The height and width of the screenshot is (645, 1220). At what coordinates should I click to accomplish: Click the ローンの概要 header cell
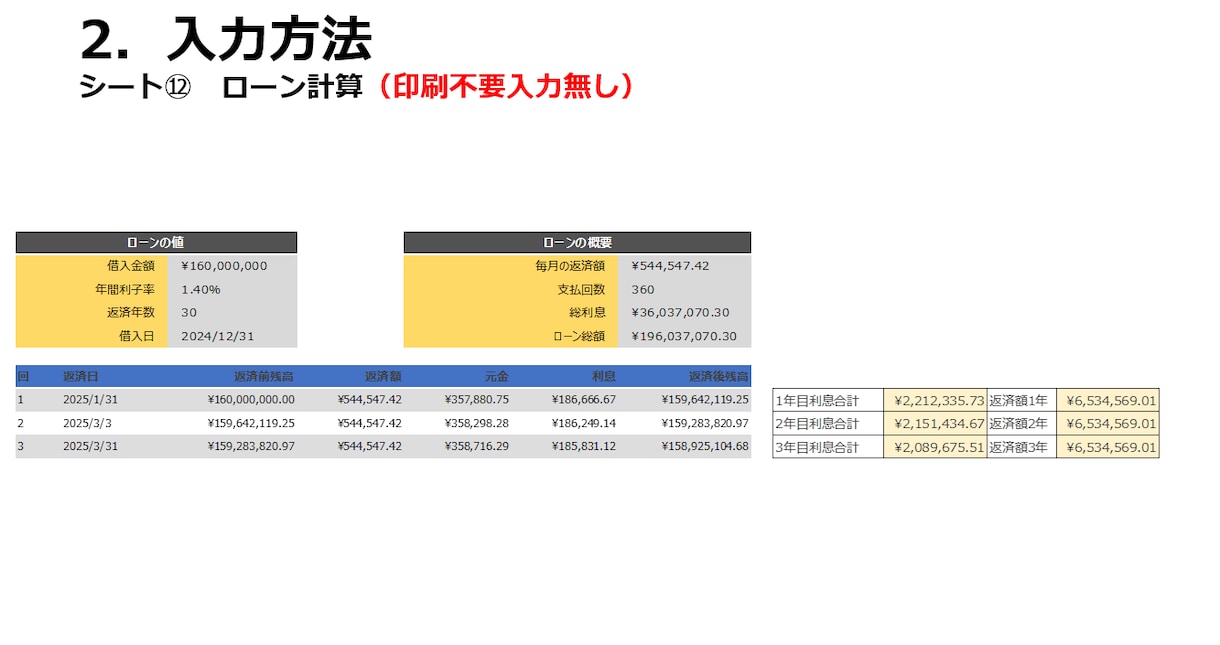[x=577, y=242]
